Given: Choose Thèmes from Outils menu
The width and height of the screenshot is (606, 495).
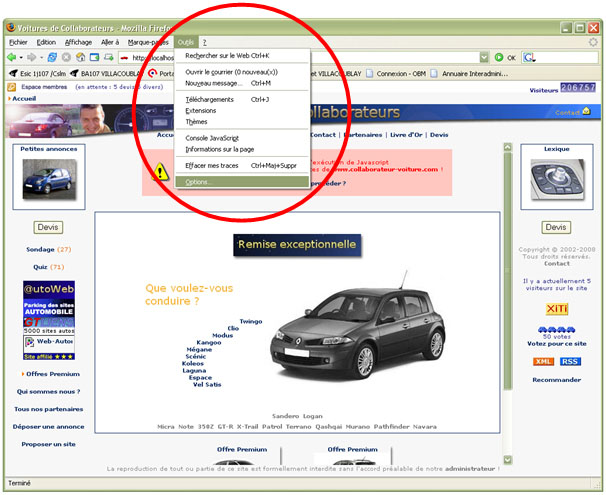Looking at the screenshot, I should tap(242, 122).
